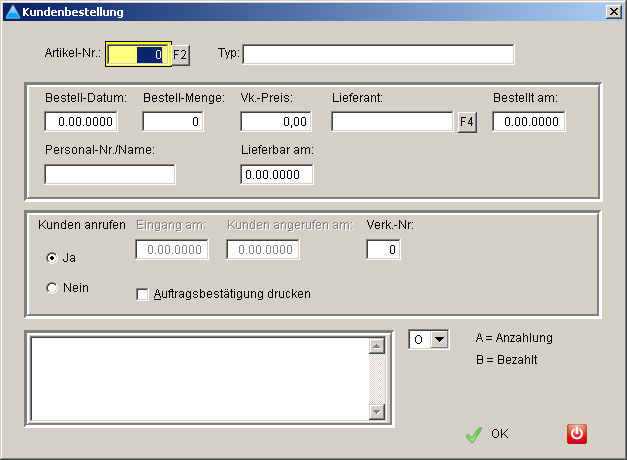The image size is (627, 460).
Task: Select the Ja radio button
Action: point(52,258)
